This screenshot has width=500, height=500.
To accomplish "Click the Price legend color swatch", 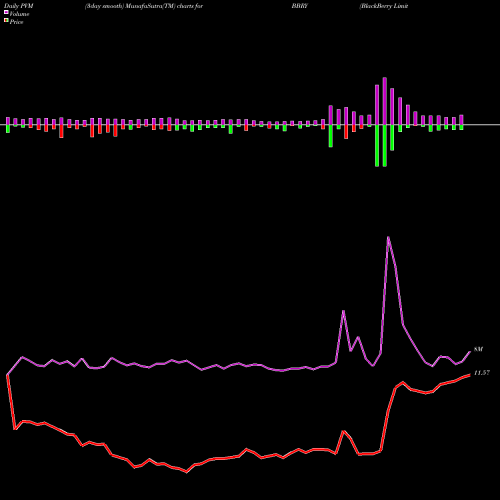I will pyautogui.click(x=6, y=21).
